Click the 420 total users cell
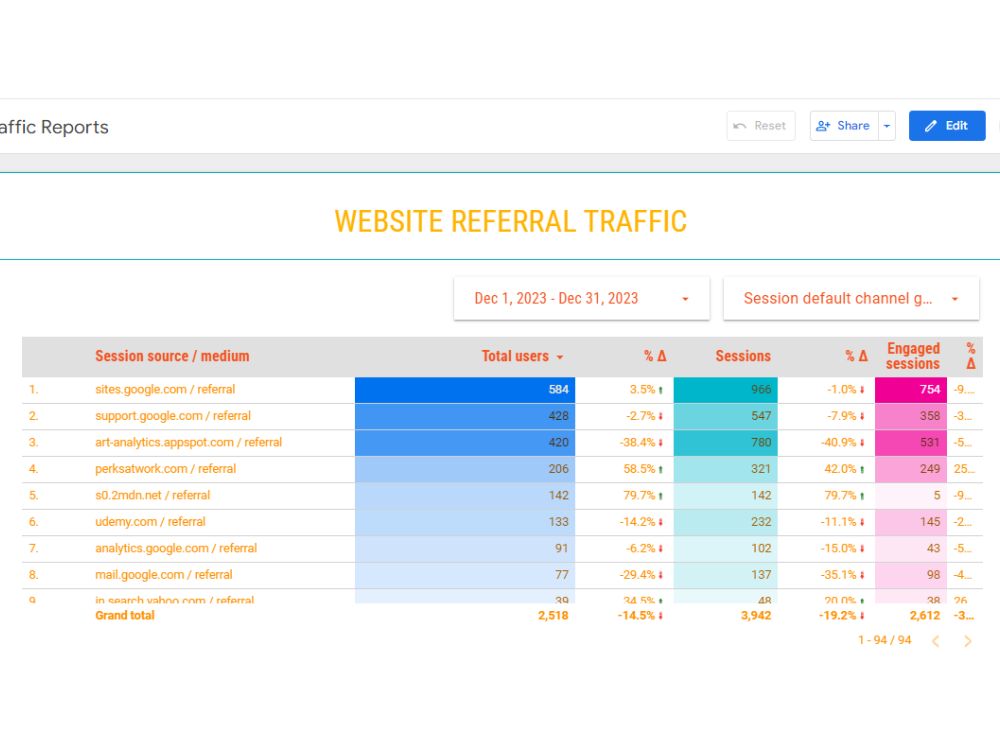The height and width of the screenshot is (750, 1000). pyautogui.click(x=465, y=443)
